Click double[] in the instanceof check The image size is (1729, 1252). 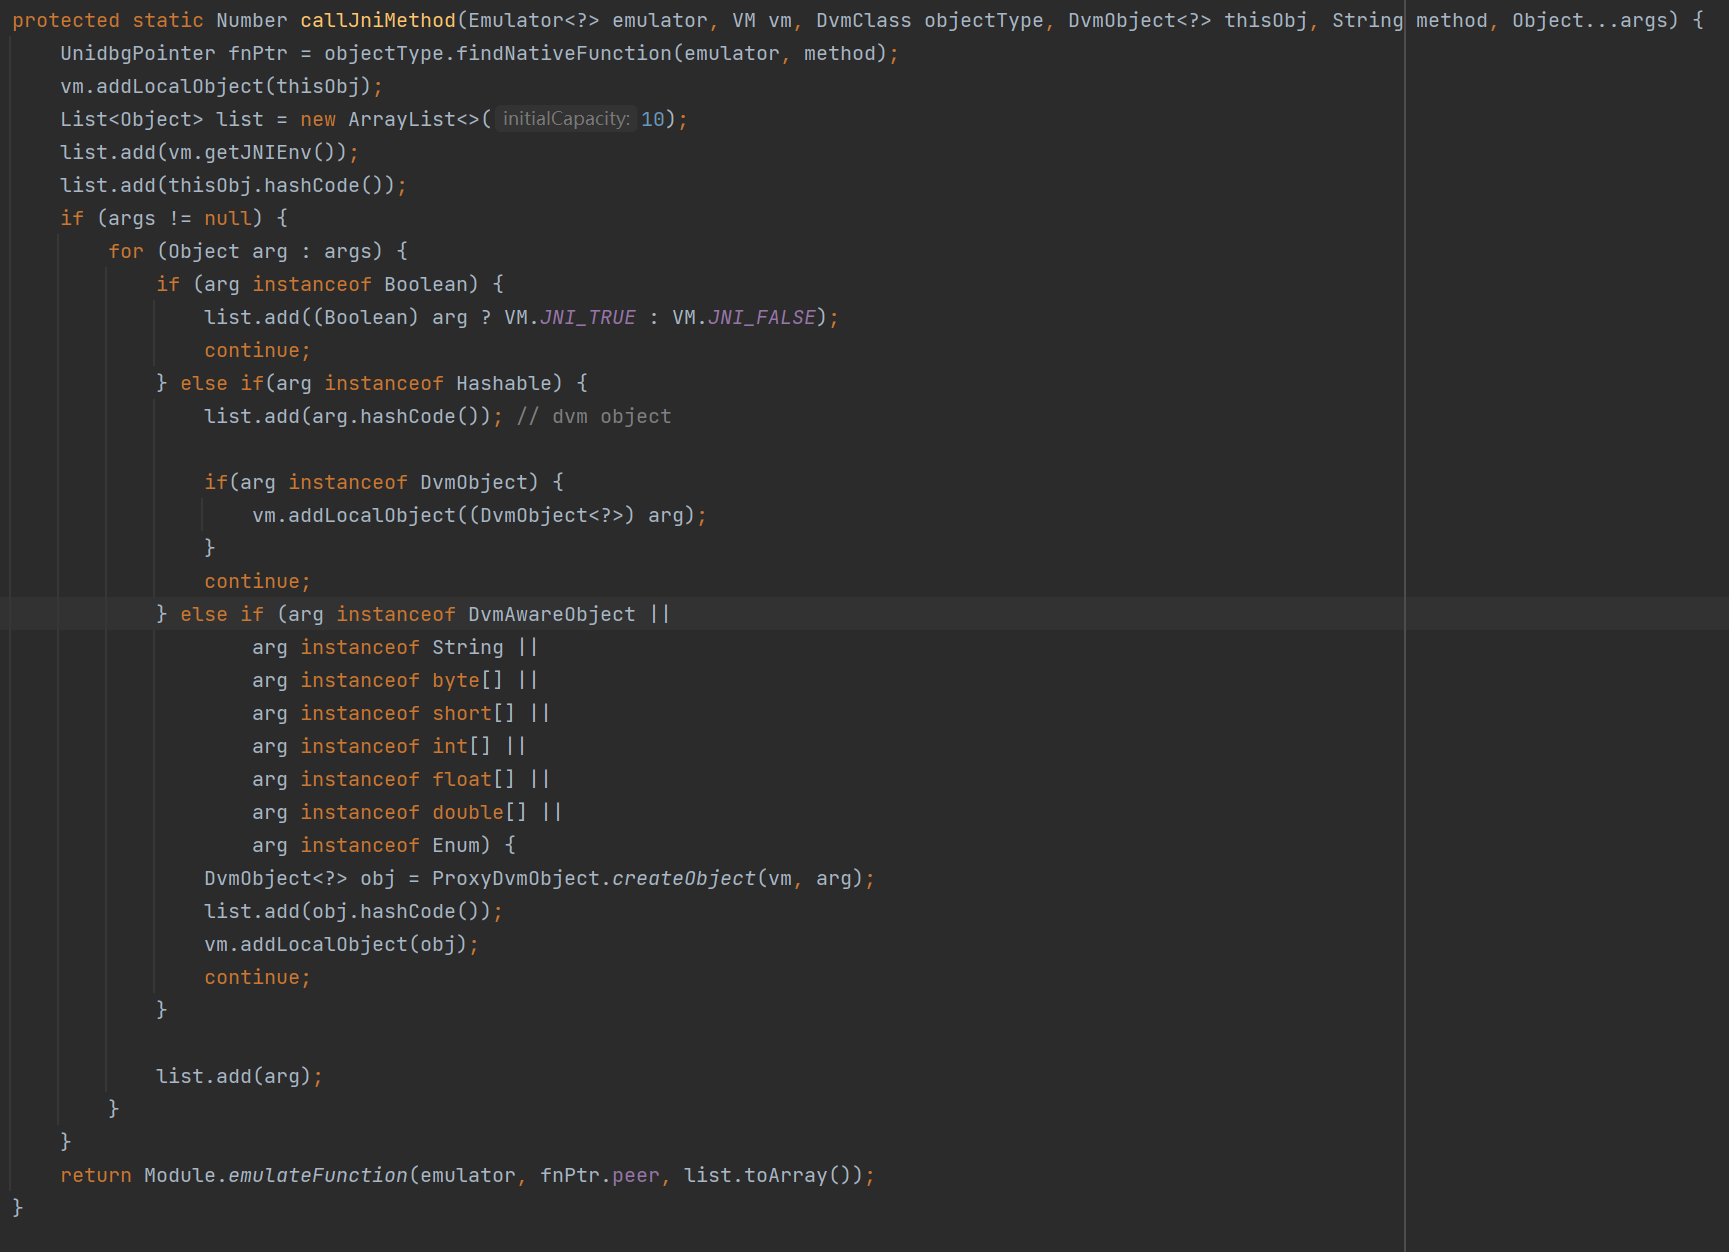[x=479, y=812]
